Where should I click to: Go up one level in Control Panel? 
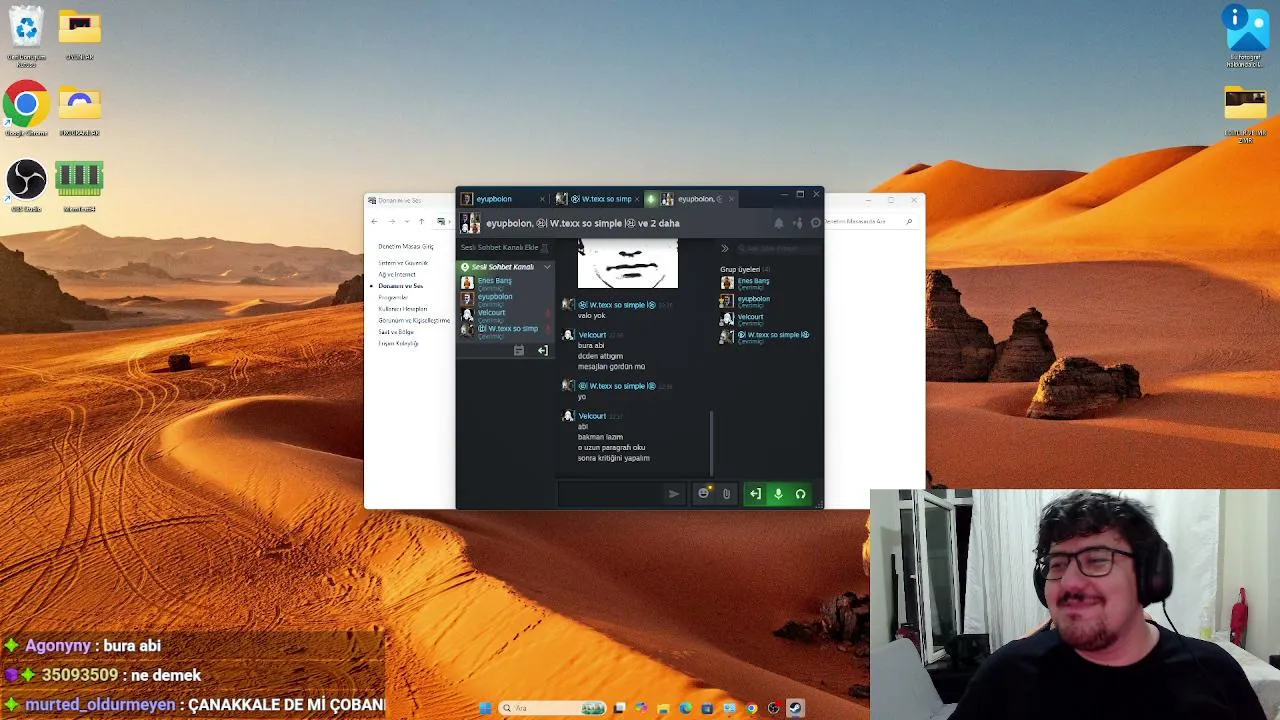tap(421, 221)
